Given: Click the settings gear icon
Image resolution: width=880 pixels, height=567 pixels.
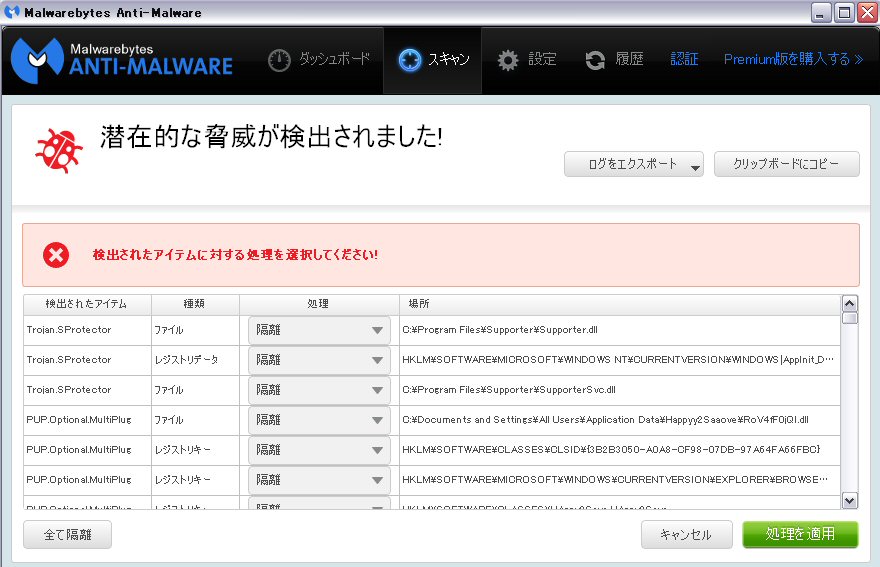Looking at the screenshot, I should (x=508, y=60).
